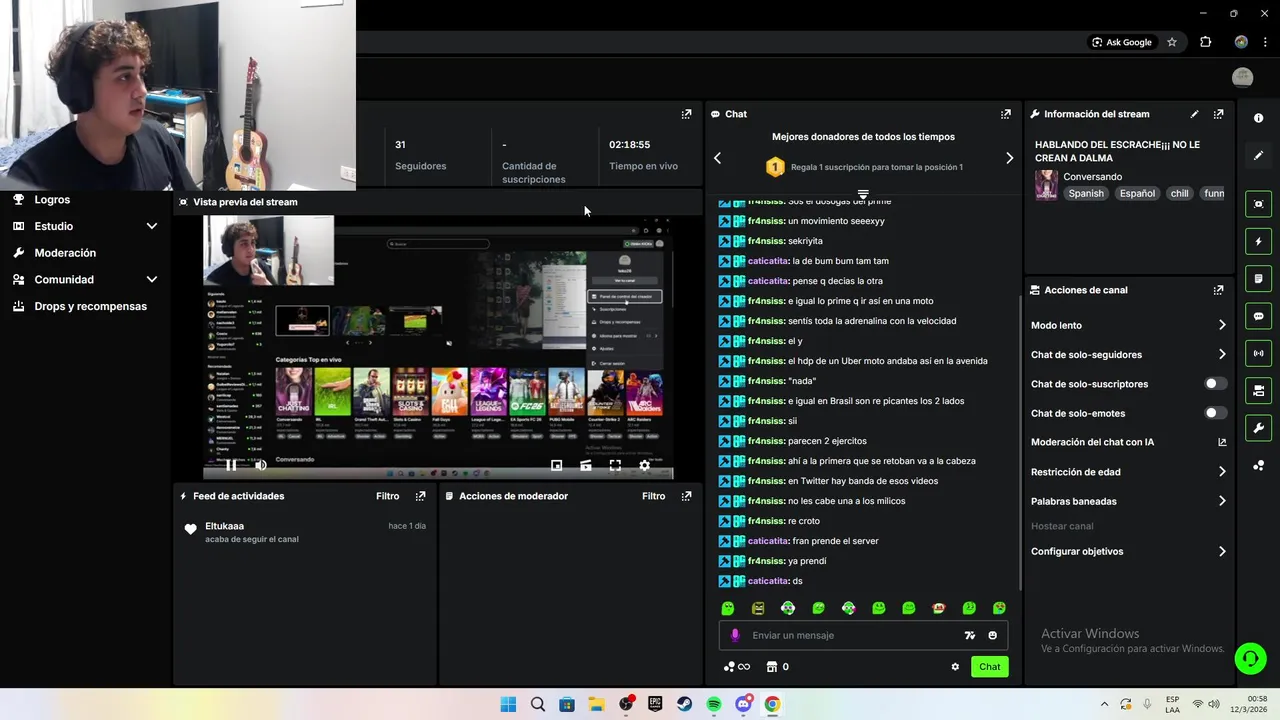Pop out the Feed de actividades panel
The image size is (1280, 720).
(x=420, y=496)
